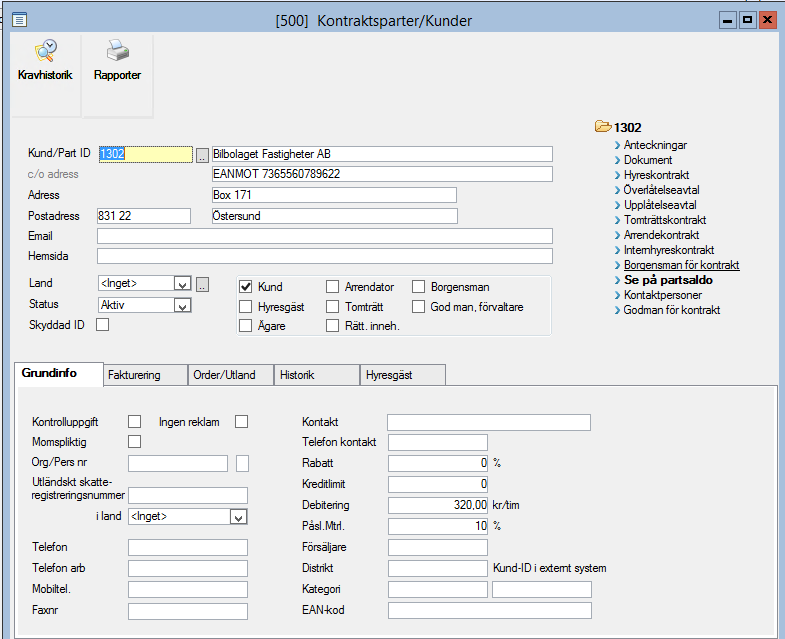Click the Utländskt skatteregistreringsnummer field
The image size is (785, 639).
(x=188, y=495)
